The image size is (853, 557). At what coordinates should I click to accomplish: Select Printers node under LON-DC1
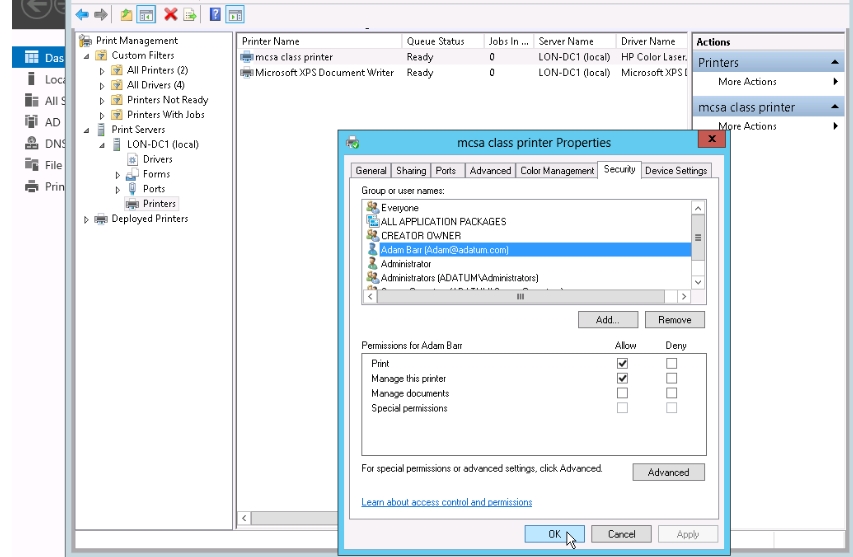tap(159, 203)
